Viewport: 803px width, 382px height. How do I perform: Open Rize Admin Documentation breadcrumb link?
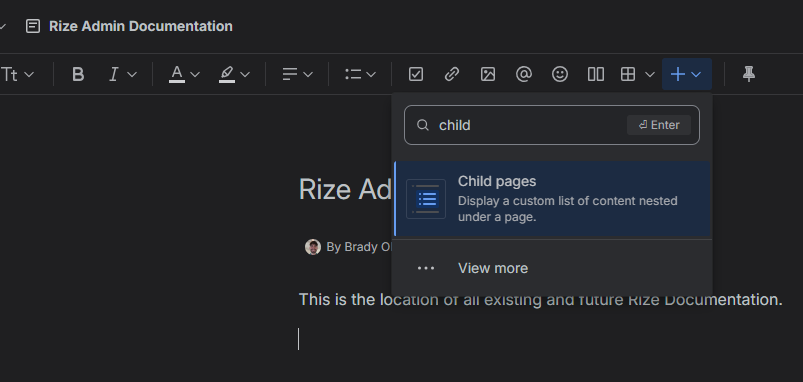pyautogui.click(x=140, y=26)
